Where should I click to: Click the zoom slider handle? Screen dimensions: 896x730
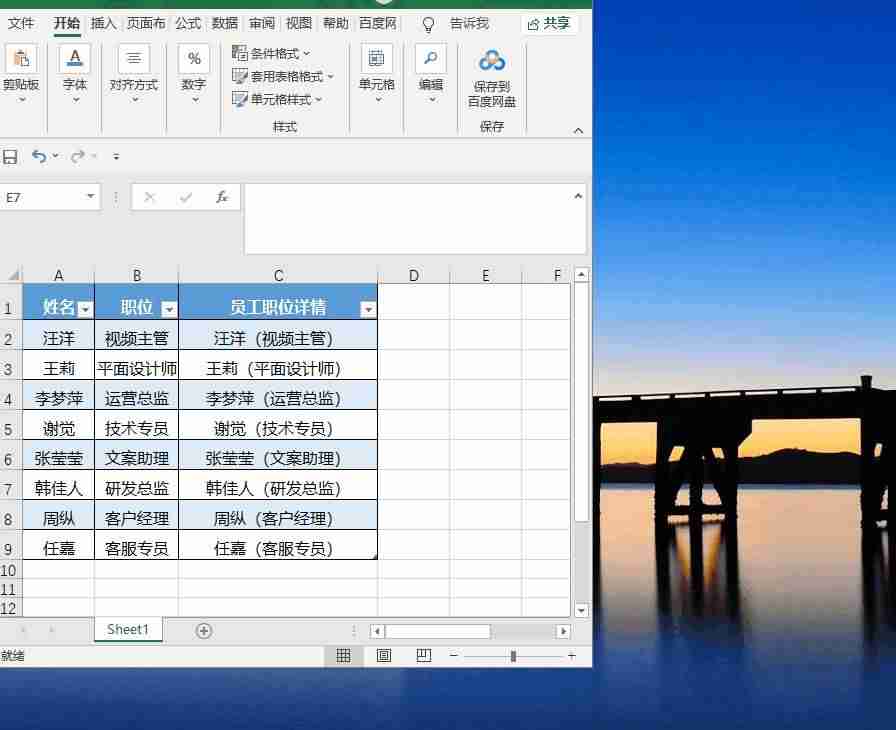pos(513,656)
